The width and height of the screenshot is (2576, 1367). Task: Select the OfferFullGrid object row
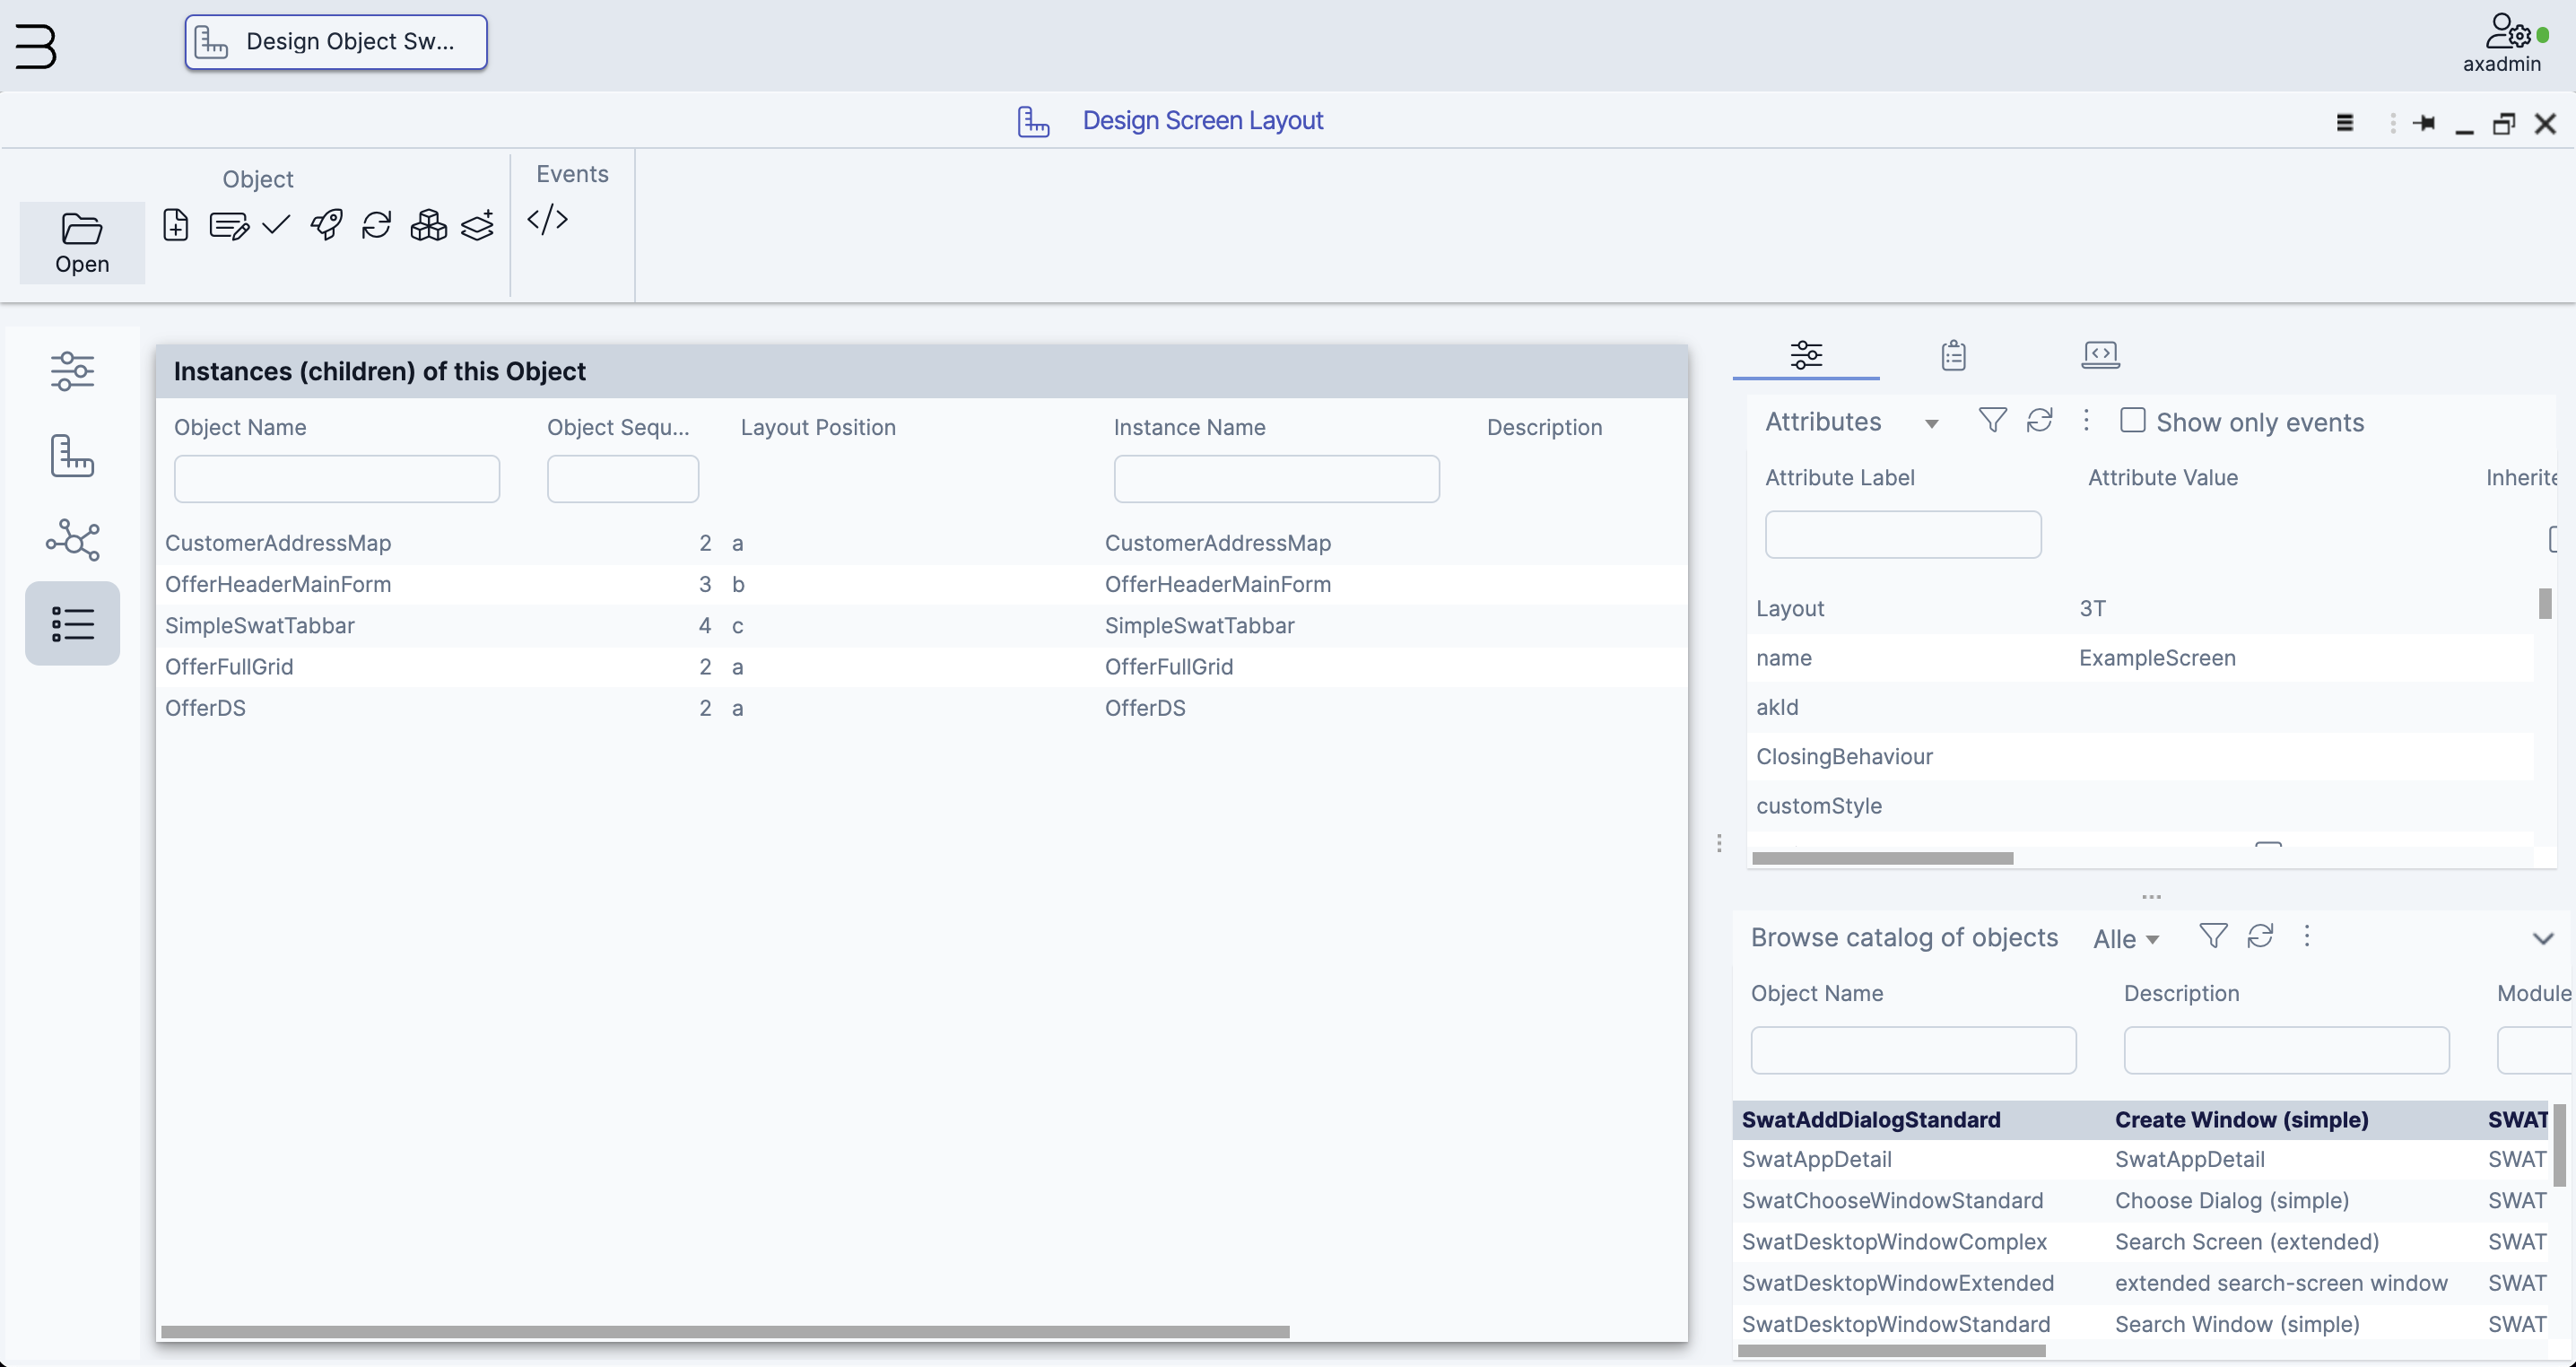[921, 666]
